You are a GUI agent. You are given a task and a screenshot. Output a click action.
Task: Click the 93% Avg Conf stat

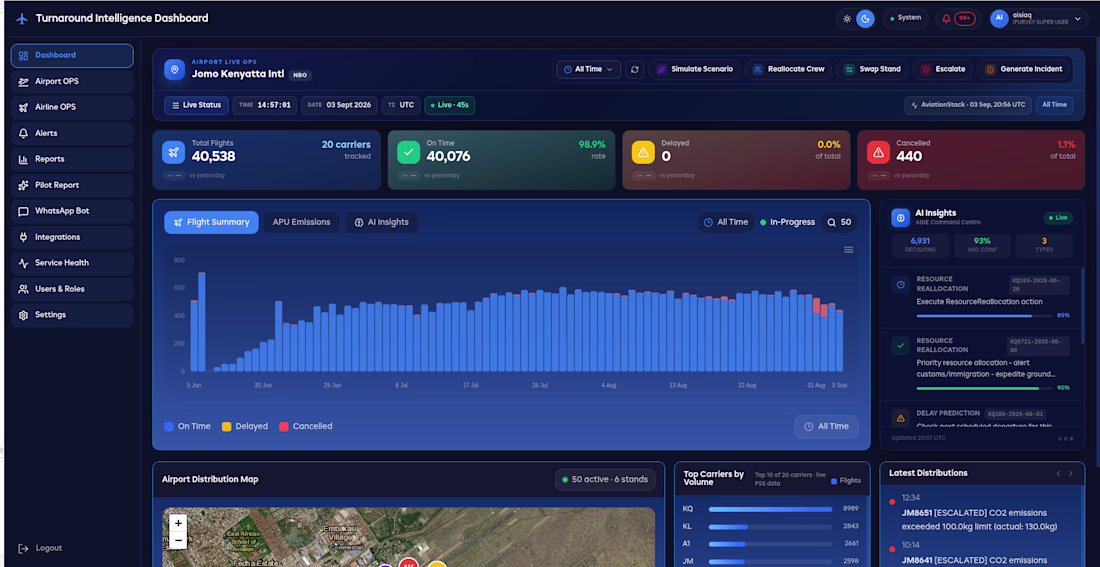click(x=982, y=246)
